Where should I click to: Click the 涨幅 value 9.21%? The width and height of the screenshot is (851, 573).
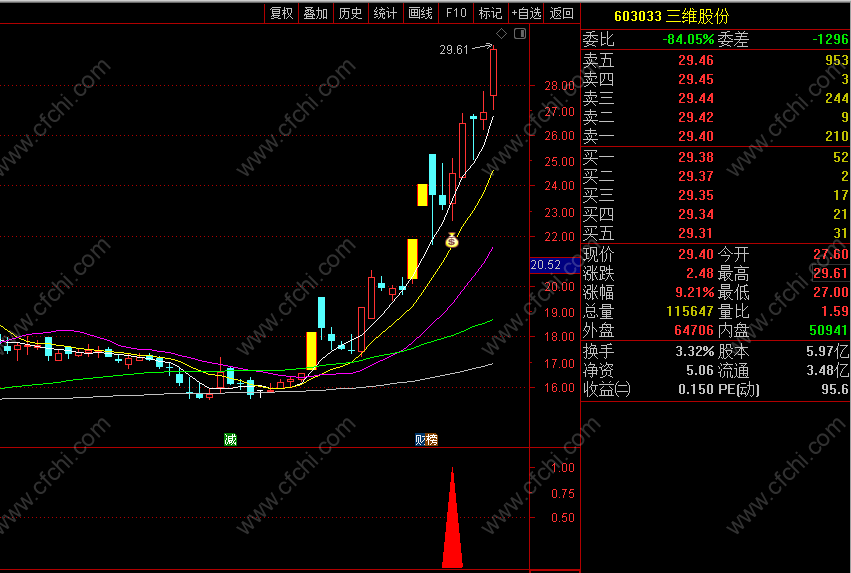[x=695, y=292]
